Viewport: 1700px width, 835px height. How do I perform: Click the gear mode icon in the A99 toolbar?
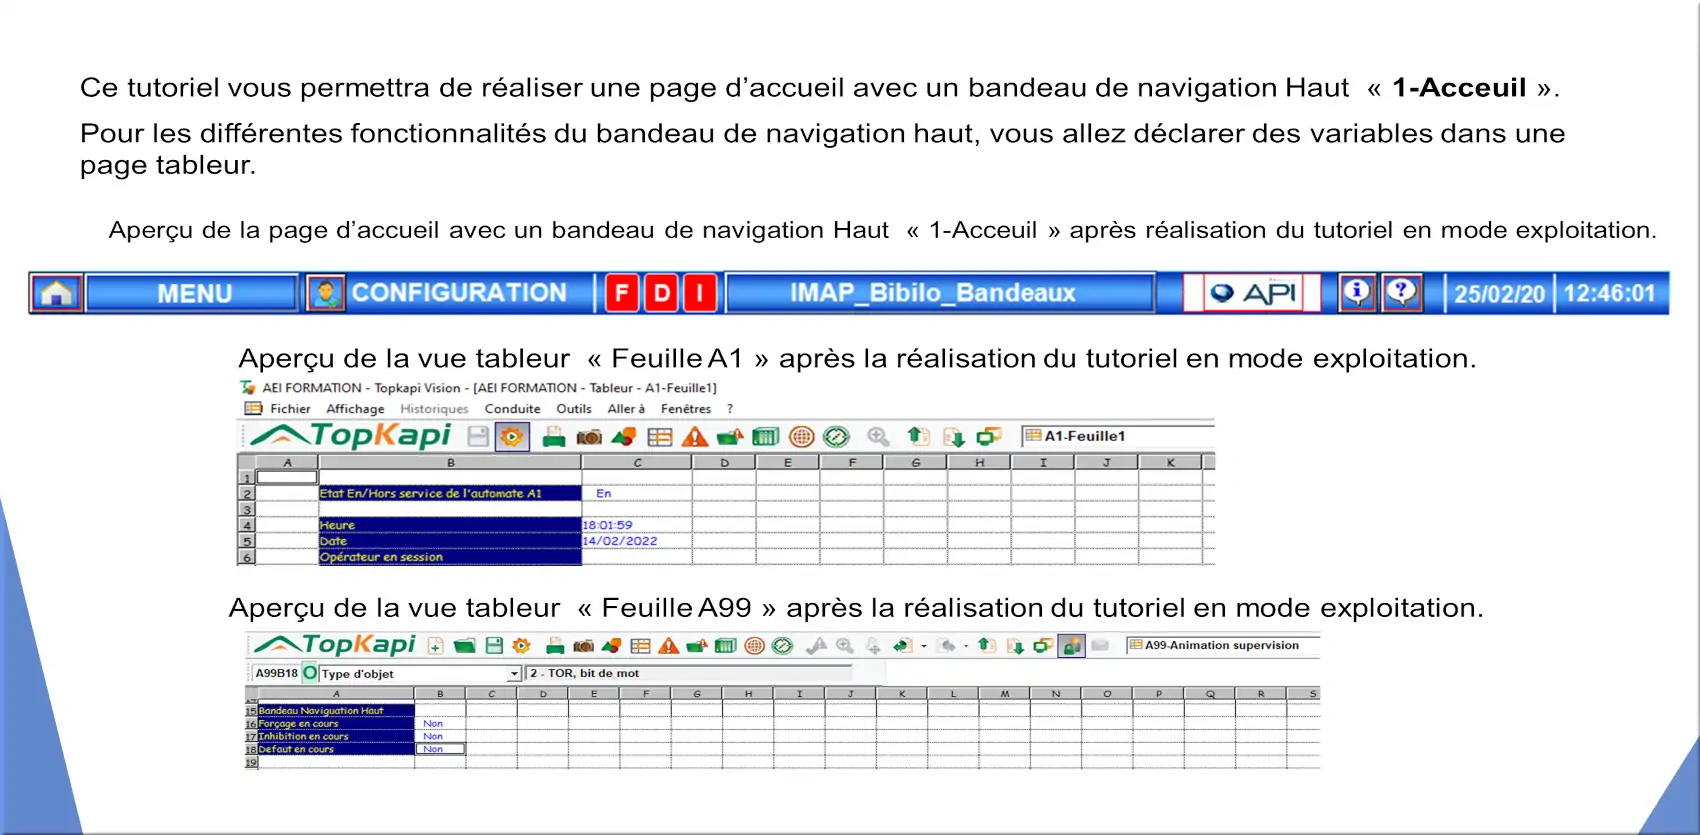click(521, 646)
